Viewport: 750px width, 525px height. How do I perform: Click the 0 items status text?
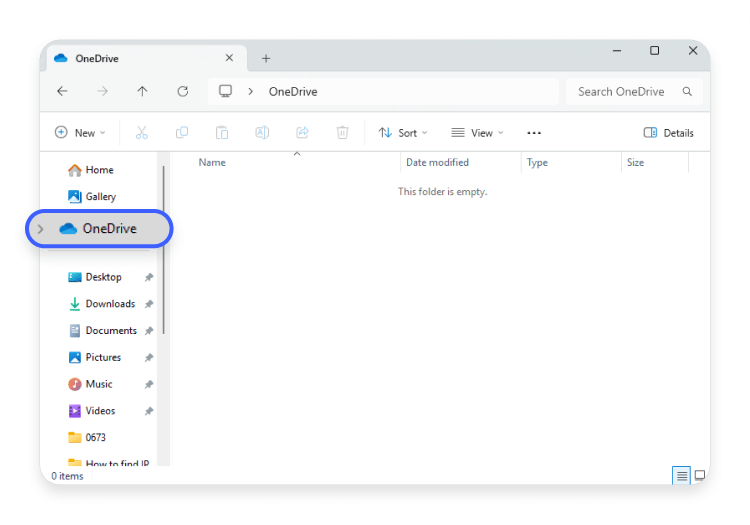click(67, 476)
